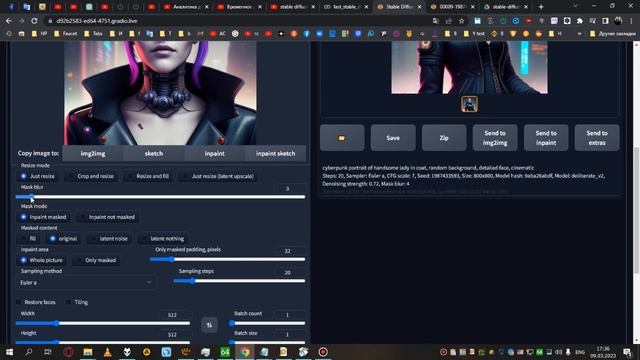
Task: Open the Chrome profile avatar
Action: pos(618,21)
